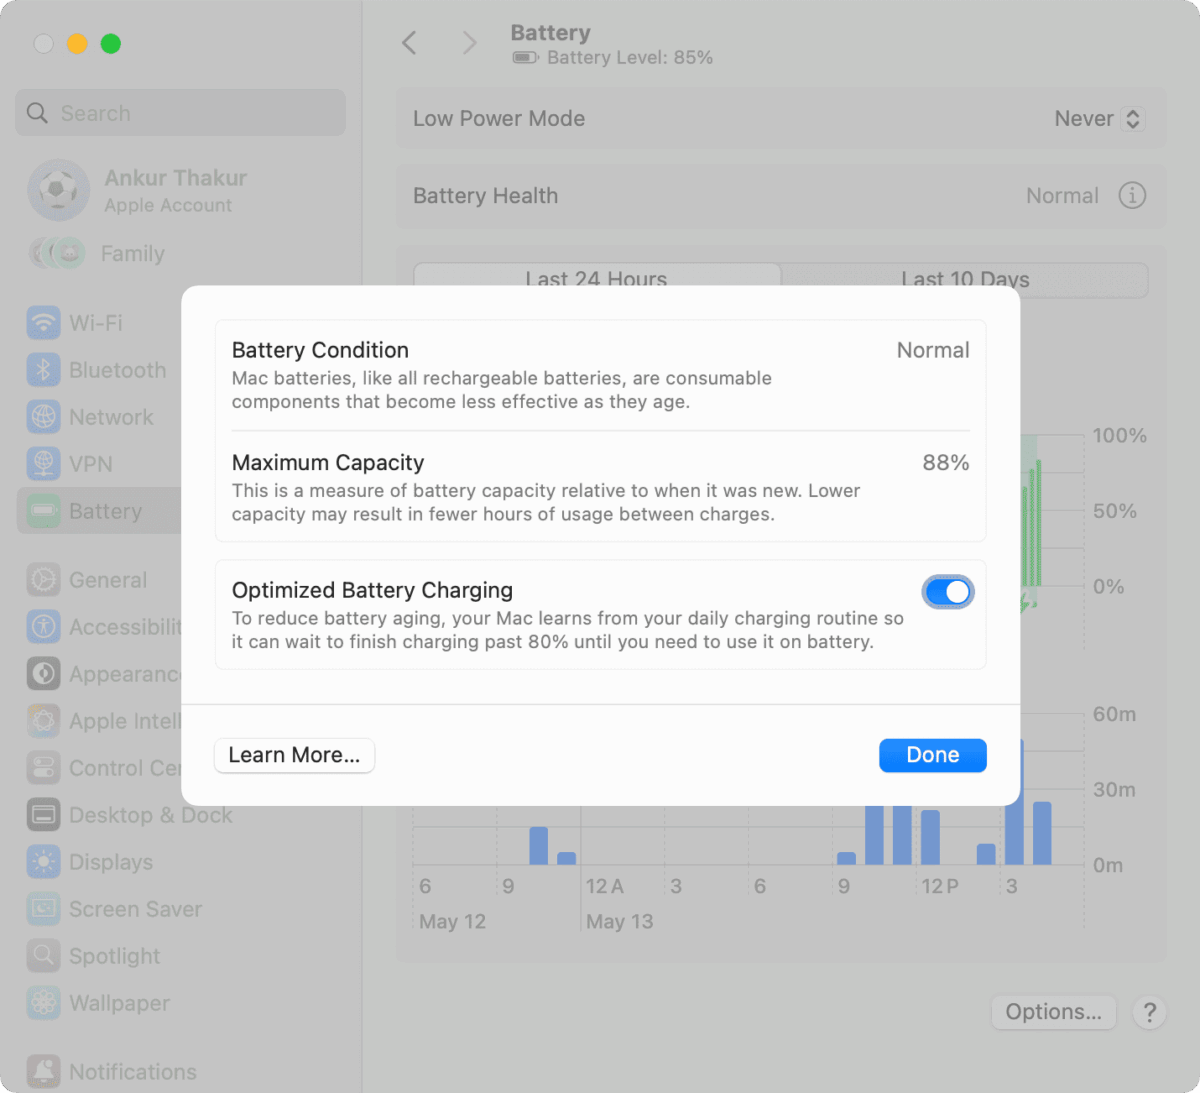
Task: Open Low Power Mode dropdown set to Never
Action: [1098, 119]
